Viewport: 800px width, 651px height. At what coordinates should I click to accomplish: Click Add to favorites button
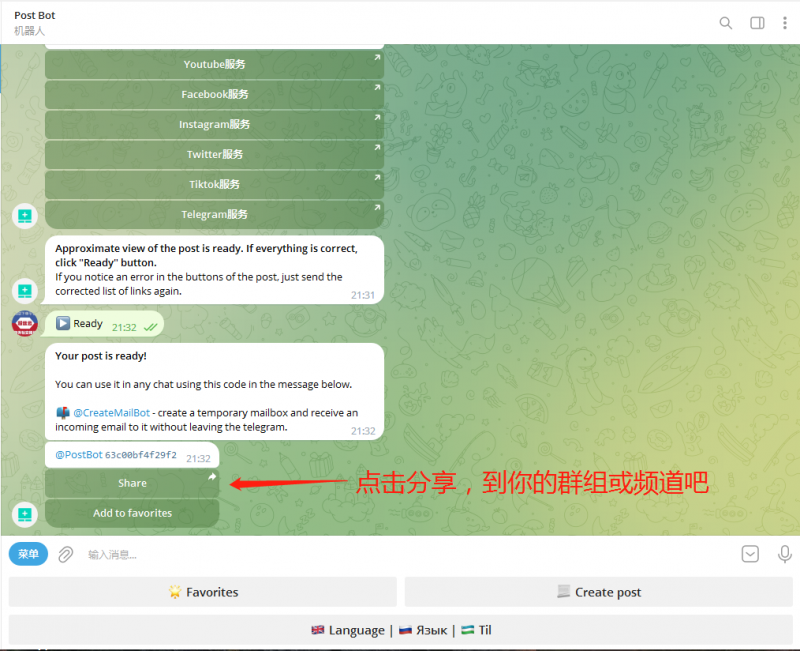132,513
